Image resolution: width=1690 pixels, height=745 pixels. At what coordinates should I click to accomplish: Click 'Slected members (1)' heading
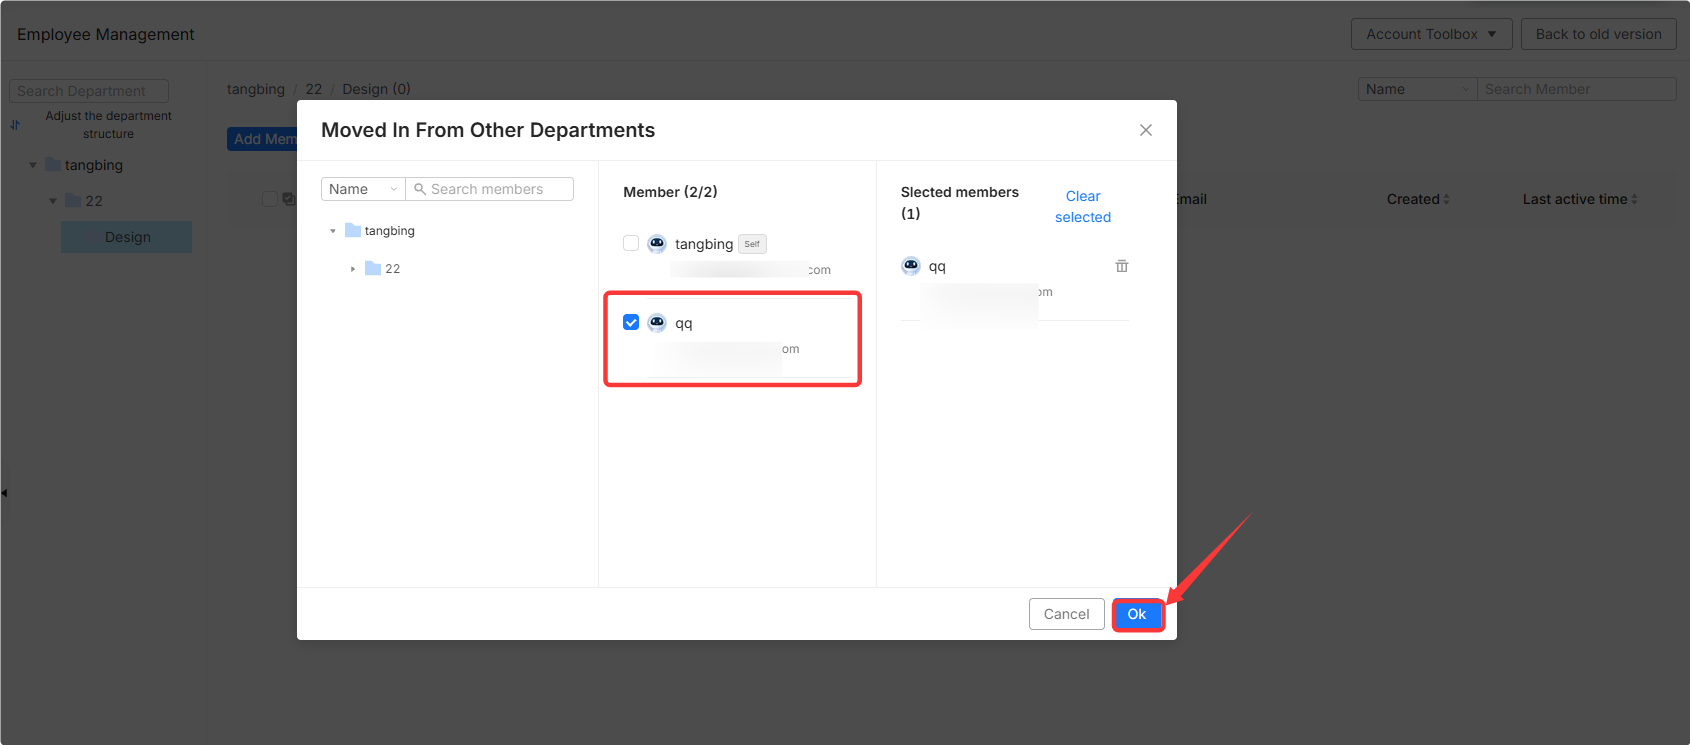pos(960,202)
